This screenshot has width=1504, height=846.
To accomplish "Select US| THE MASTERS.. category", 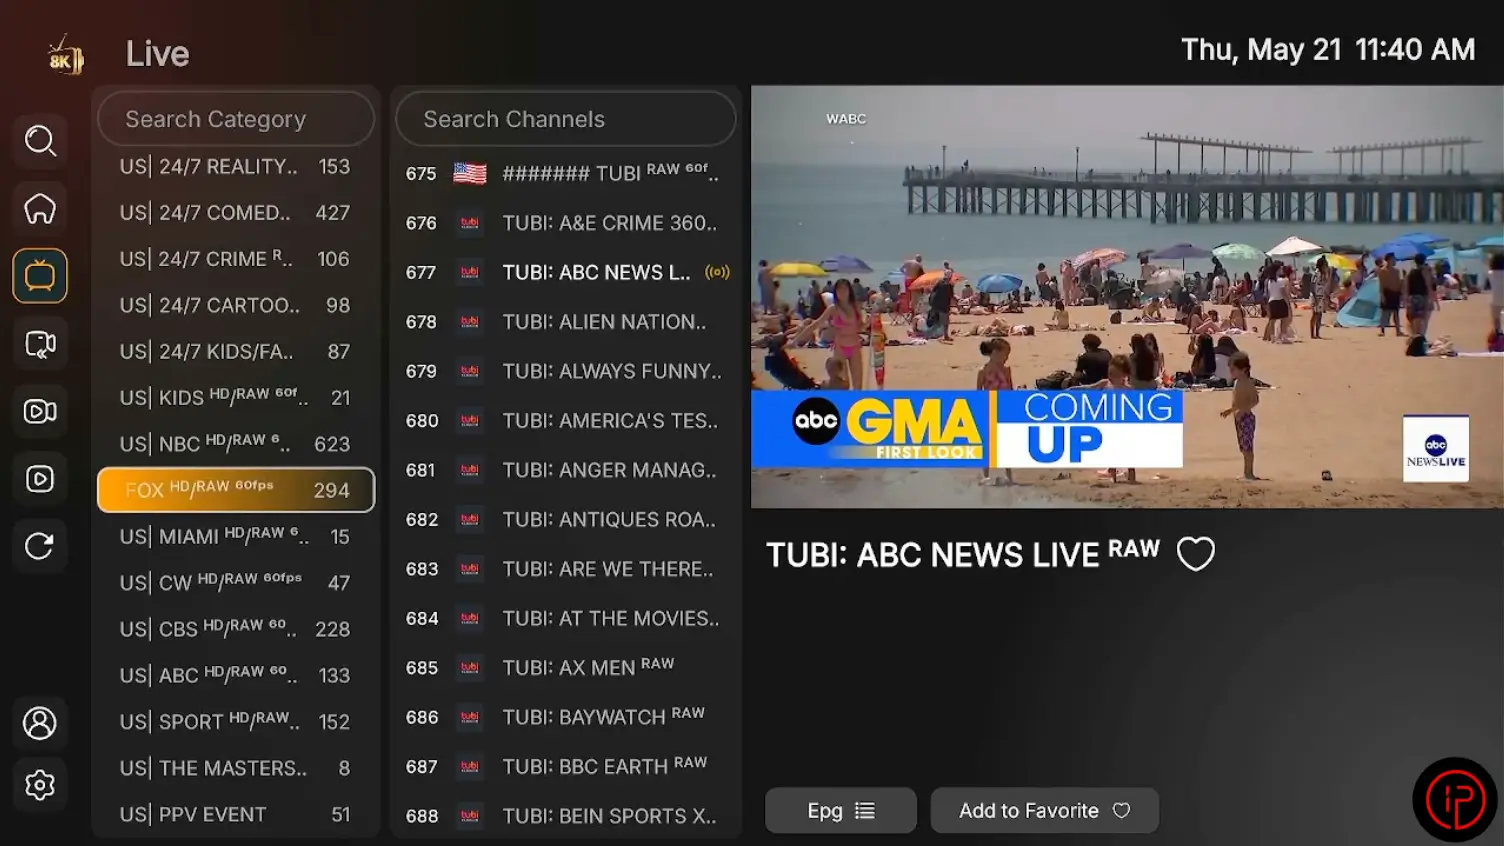I will click(236, 768).
